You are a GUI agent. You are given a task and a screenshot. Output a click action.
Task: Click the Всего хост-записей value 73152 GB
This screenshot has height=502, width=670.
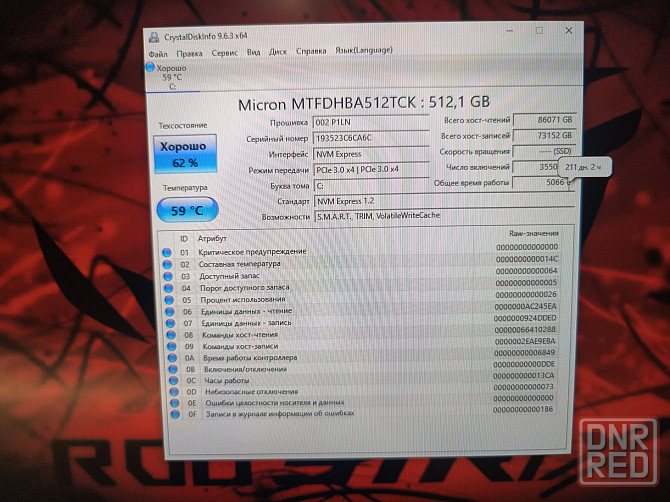click(544, 136)
